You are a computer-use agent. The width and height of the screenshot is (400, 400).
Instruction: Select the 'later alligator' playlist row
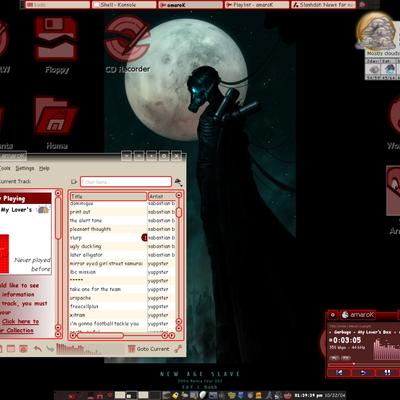click(x=122, y=255)
